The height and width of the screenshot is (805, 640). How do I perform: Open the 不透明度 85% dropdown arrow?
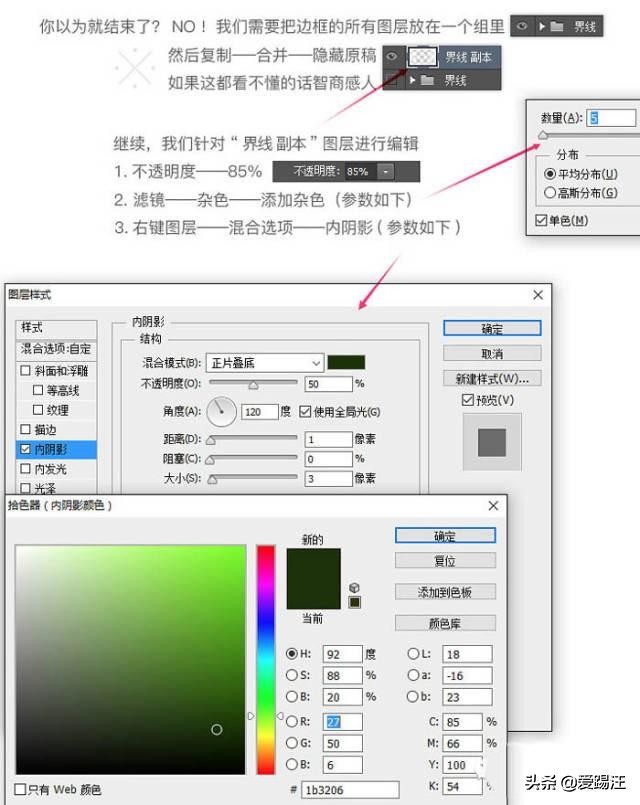point(385,171)
